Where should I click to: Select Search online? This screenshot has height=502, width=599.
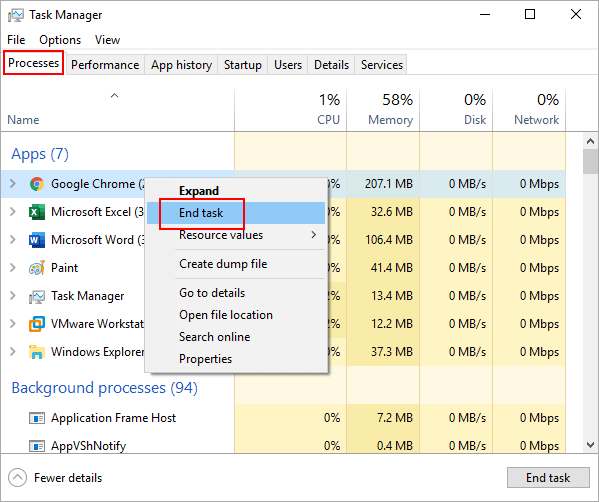point(236,337)
